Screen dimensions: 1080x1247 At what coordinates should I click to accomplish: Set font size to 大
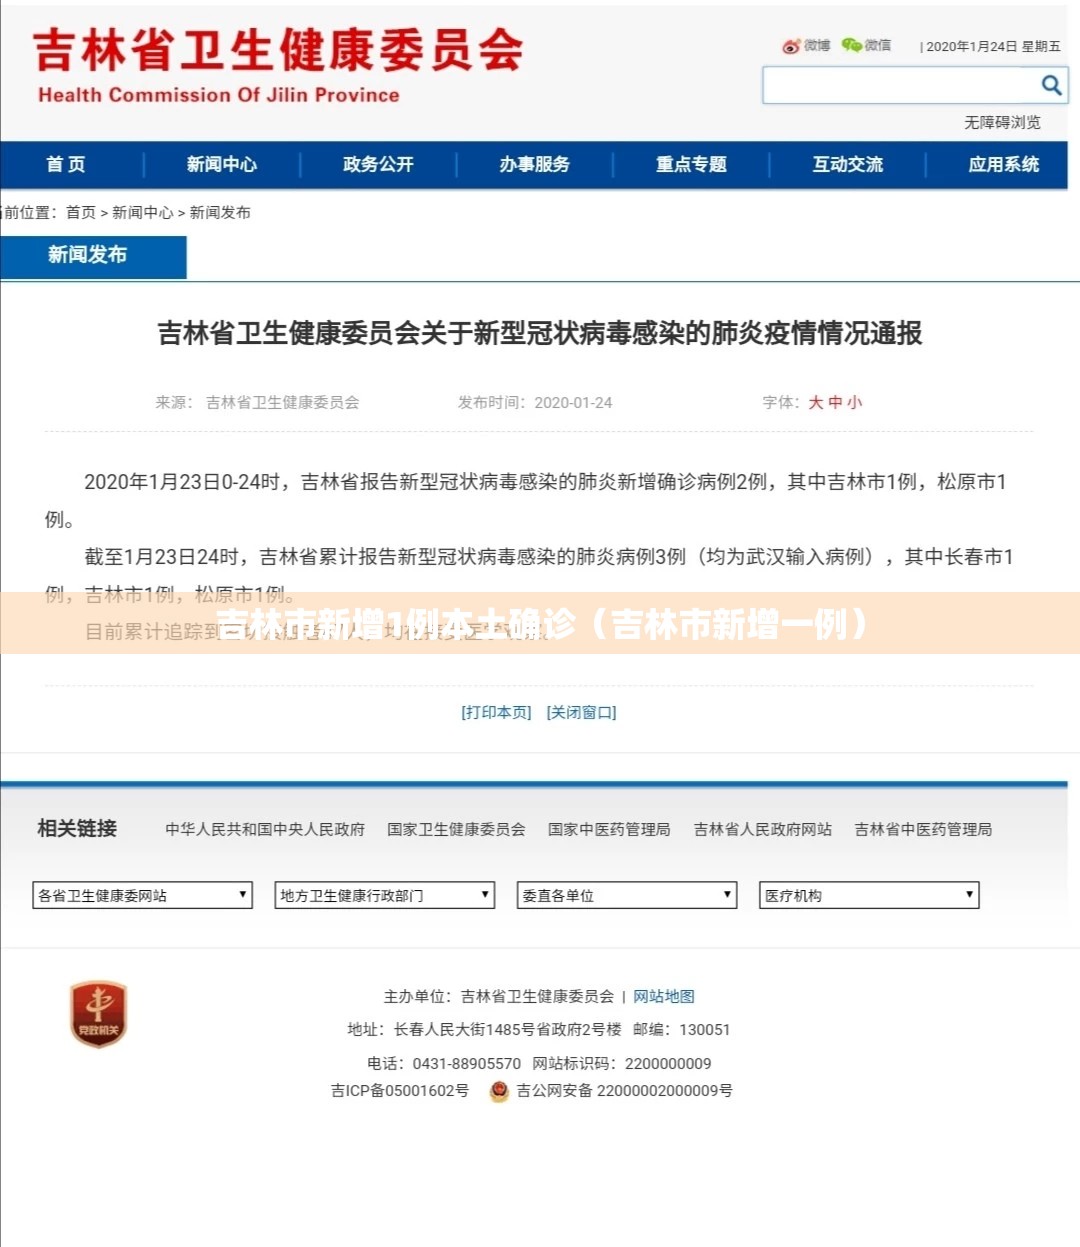[816, 402]
